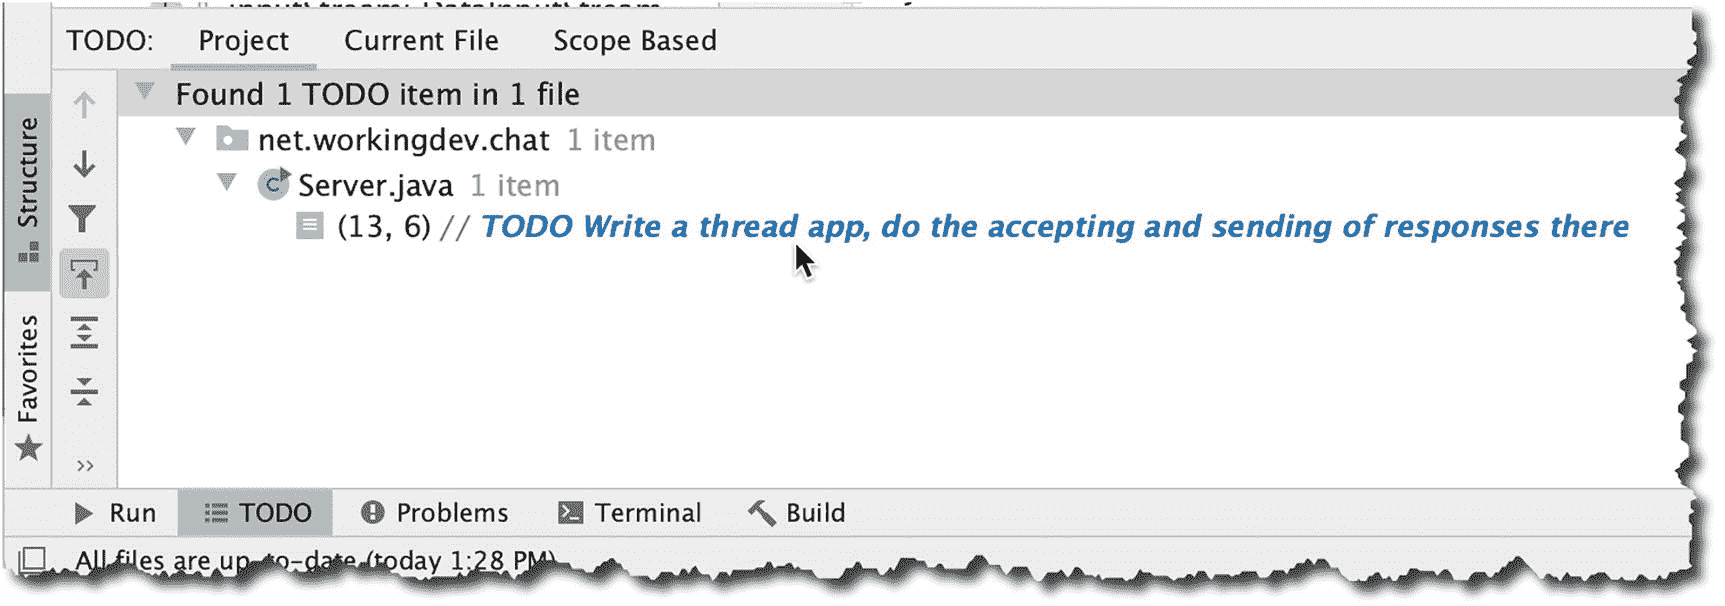Image resolution: width=1725 pixels, height=606 pixels.
Task: Go to previous TODO with up arrow
Action: click(85, 105)
